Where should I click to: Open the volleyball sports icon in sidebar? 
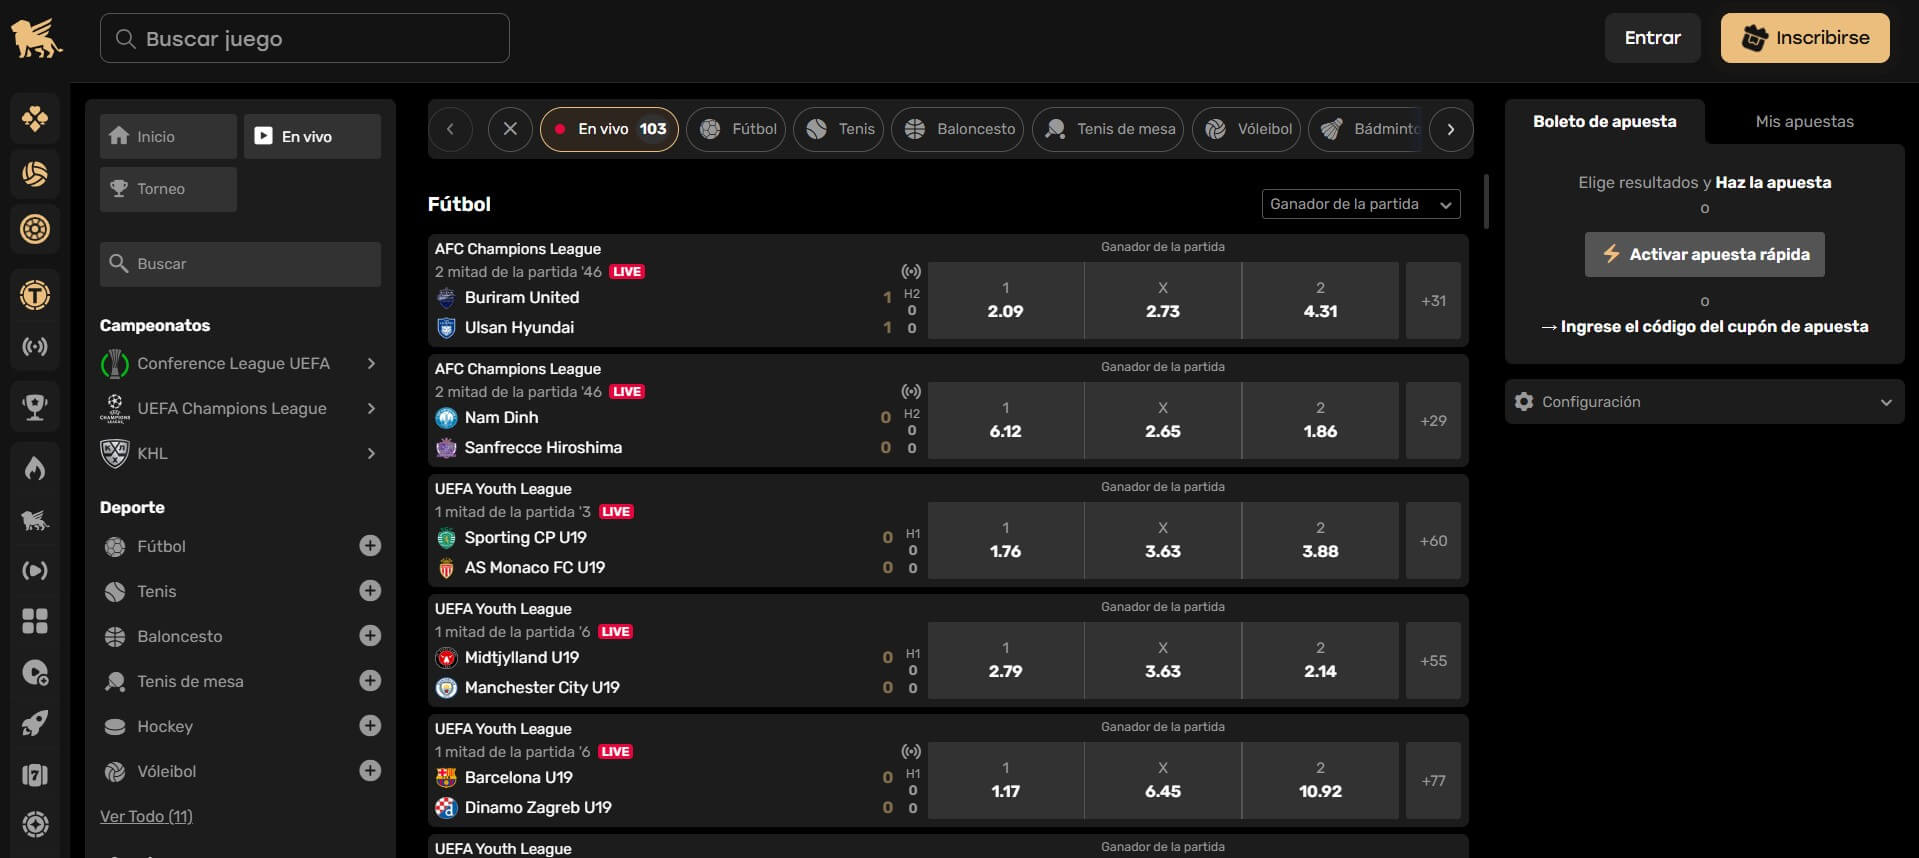click(35, 174)
